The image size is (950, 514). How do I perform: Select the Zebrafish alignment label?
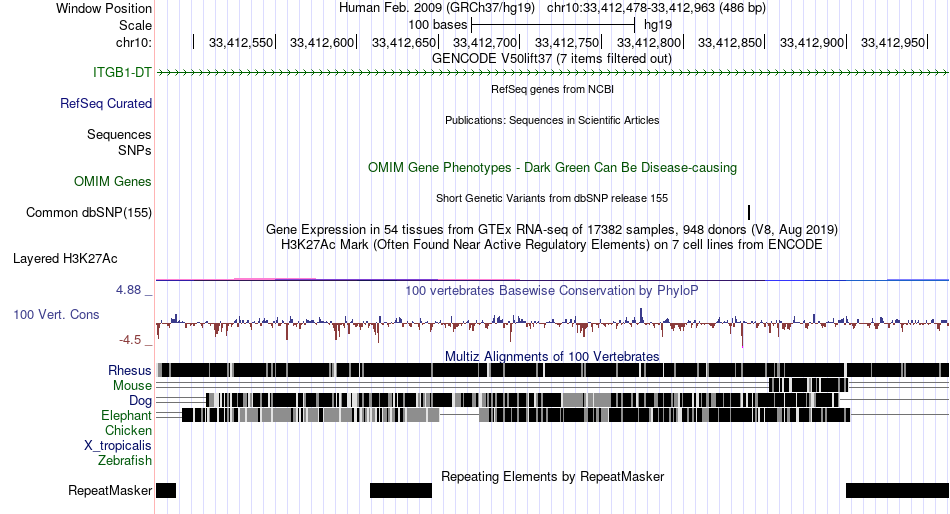[x=125, y=460]
